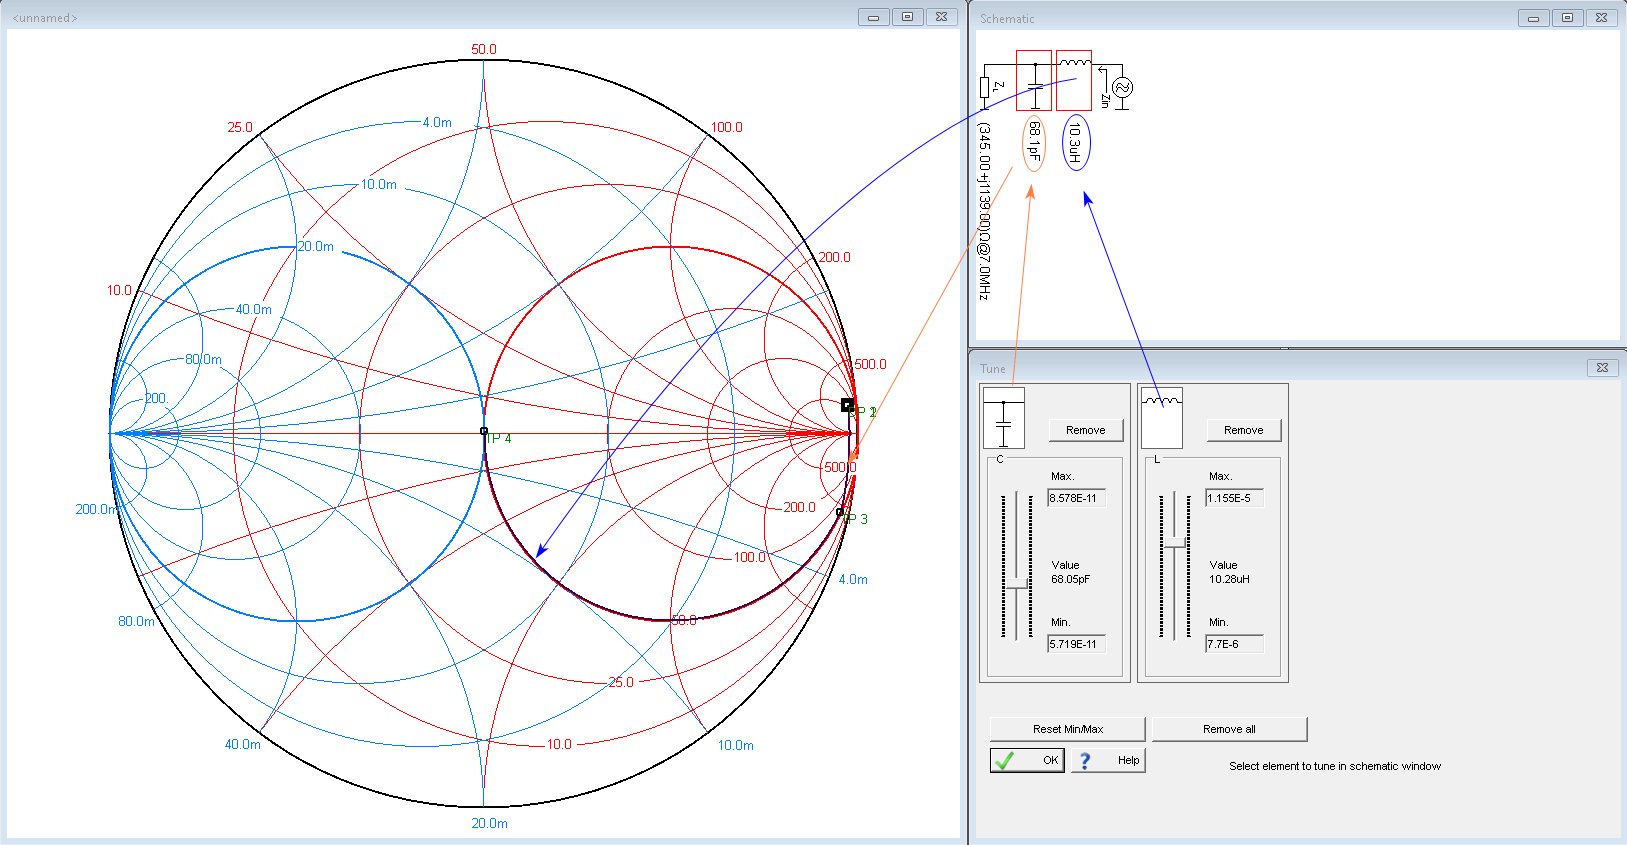Select data point 4 at chart center

(x=484, y=432)
